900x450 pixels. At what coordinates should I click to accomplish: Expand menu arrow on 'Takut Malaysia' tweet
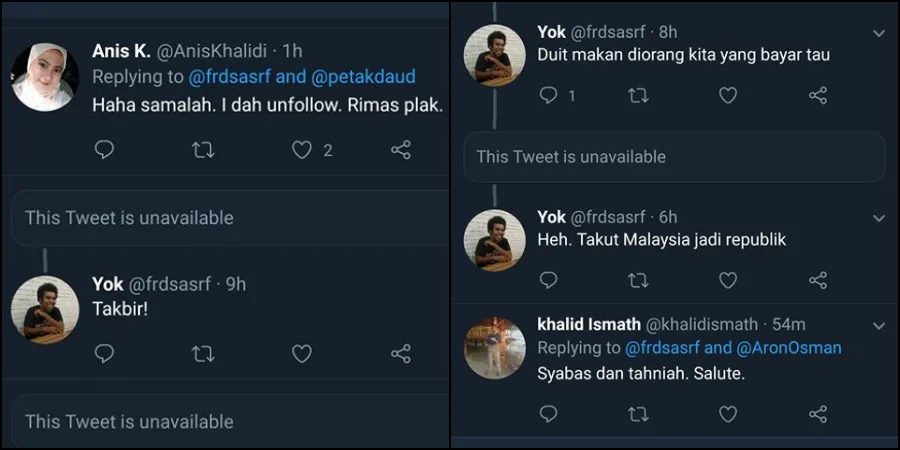(878, 217)
